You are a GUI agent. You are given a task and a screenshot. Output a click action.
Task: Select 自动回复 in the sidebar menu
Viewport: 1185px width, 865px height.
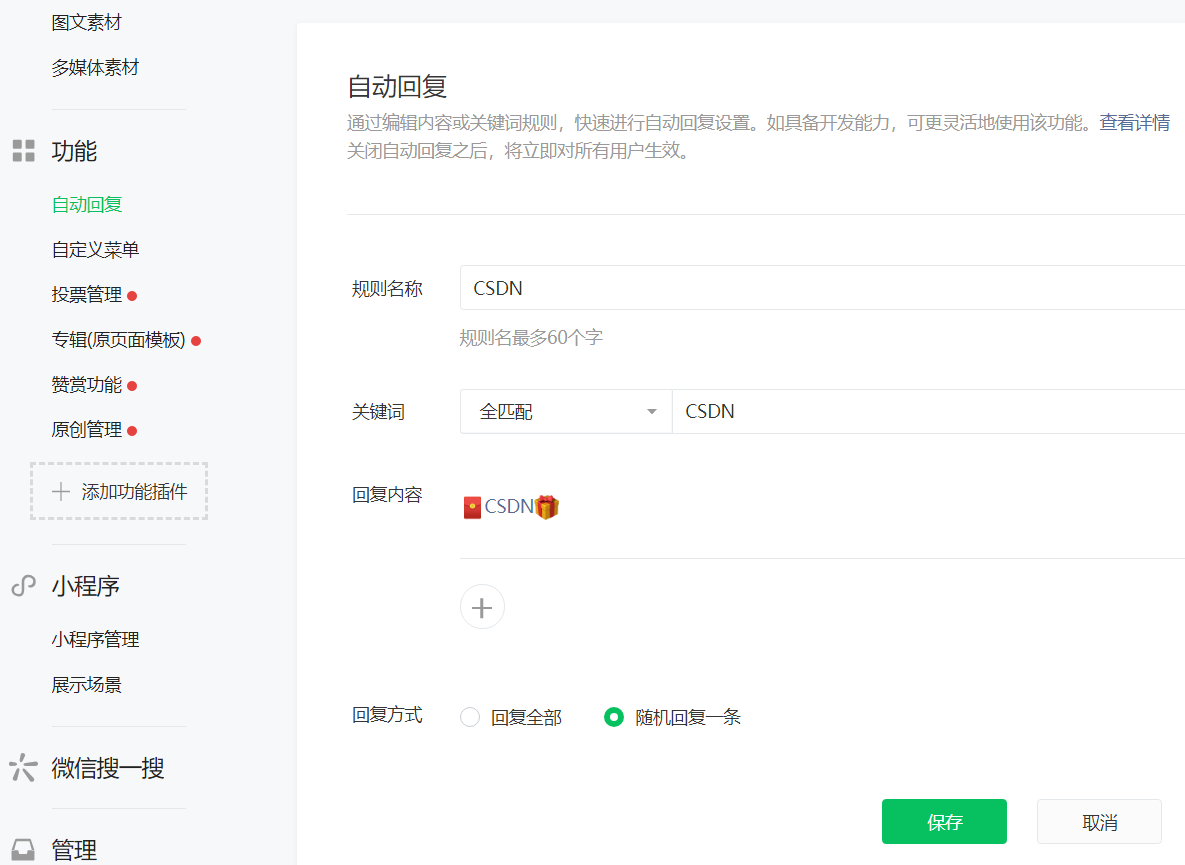point(87,205)
